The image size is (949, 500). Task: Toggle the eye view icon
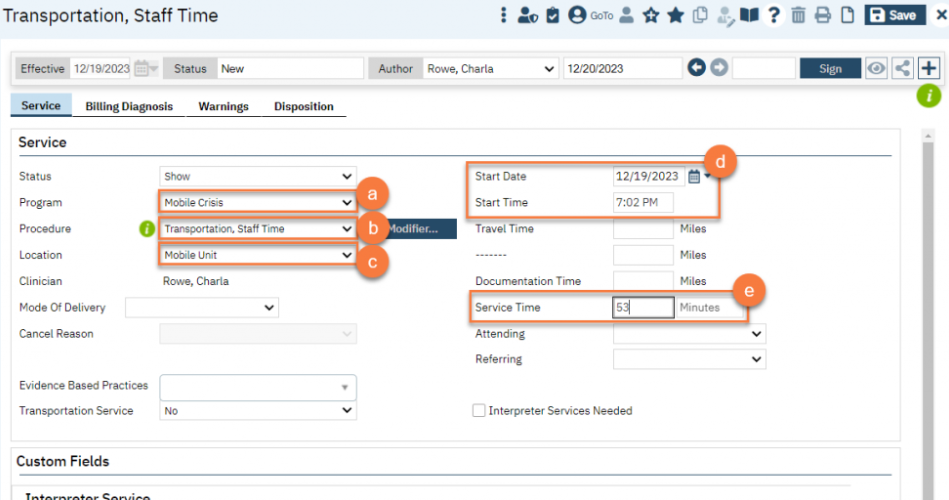coord(877,68)
